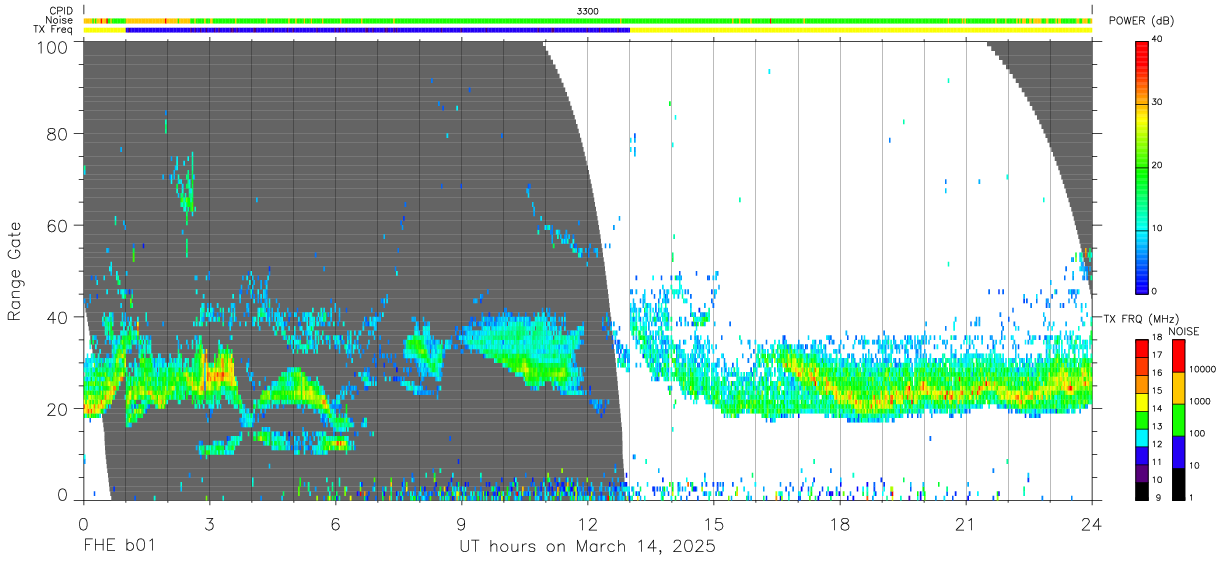
Task: Click the 20 tick on Range Gate axis
Action: [x=57, y=409]
